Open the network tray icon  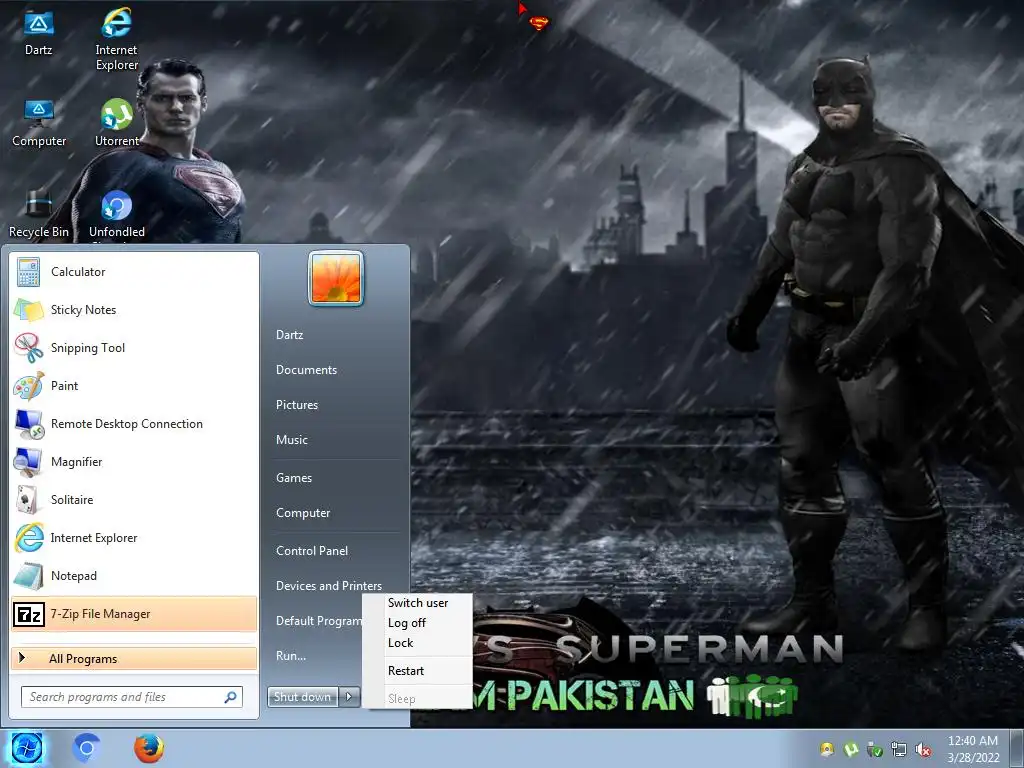pos(899,750)
